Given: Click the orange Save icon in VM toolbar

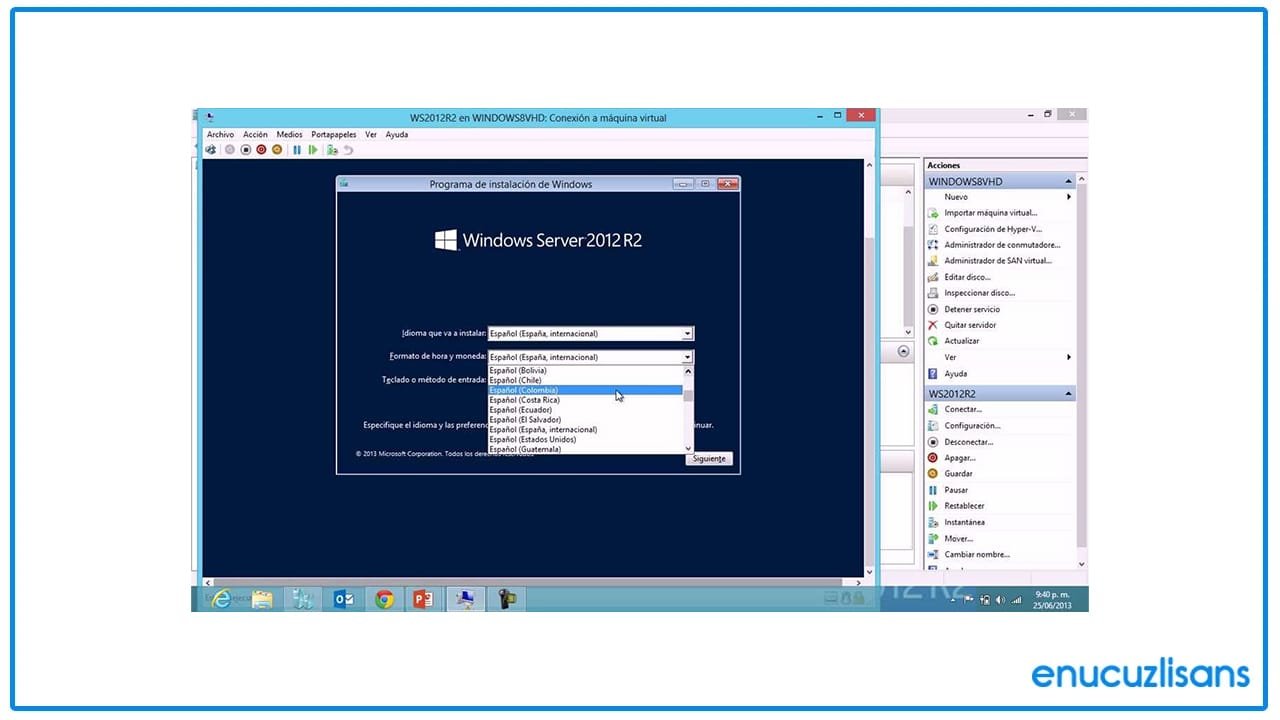Looking at the screenshot, I should 277,150.
